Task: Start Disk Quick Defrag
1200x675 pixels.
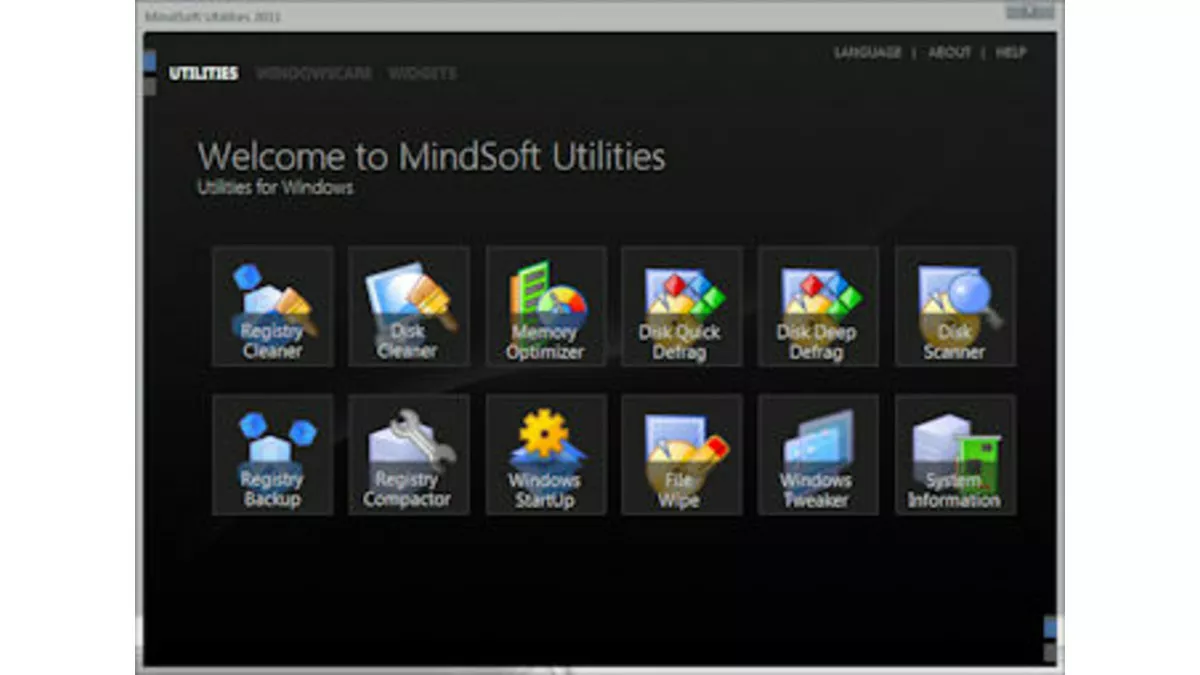Action: (681, 307)
